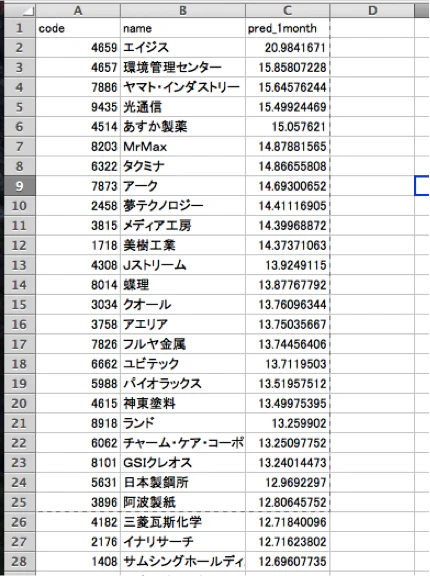The image size is (430, 576).
Task: Click the value 13.75035667
Action: pyautogui.click(x=288, y=324)
